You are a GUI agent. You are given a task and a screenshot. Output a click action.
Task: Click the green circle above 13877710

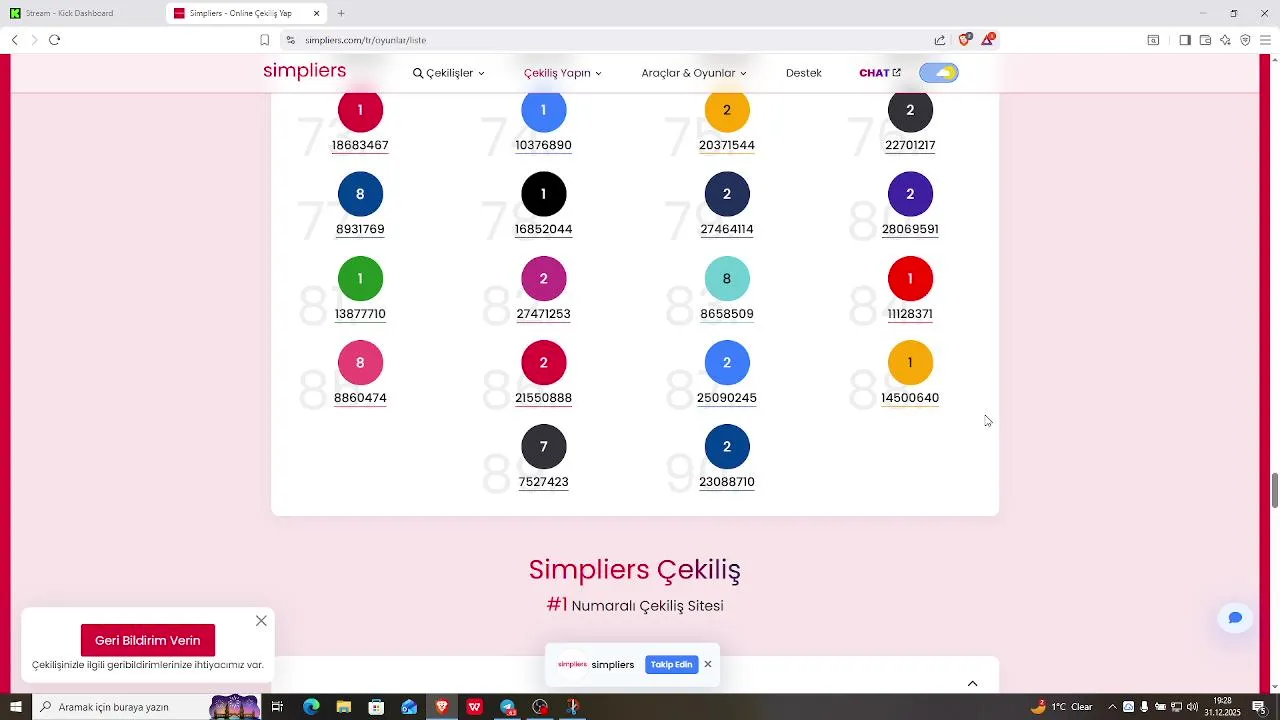pos(360,278)
